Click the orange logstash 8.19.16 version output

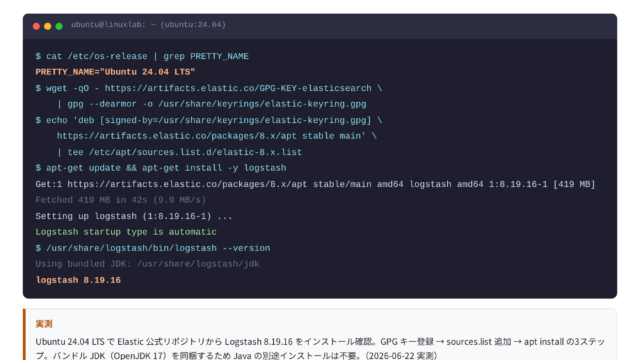click(78, 280)
